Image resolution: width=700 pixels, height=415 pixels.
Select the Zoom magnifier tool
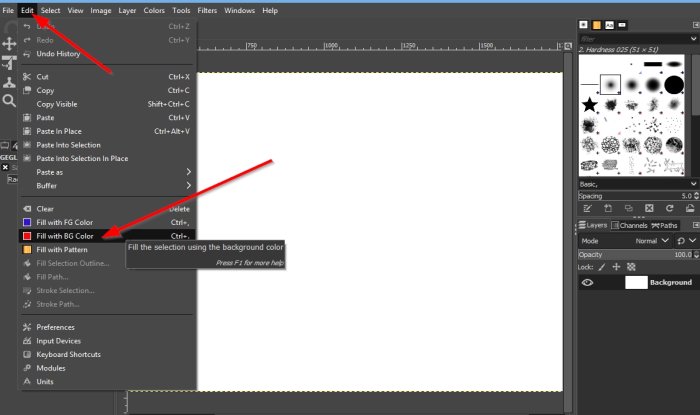9,101
